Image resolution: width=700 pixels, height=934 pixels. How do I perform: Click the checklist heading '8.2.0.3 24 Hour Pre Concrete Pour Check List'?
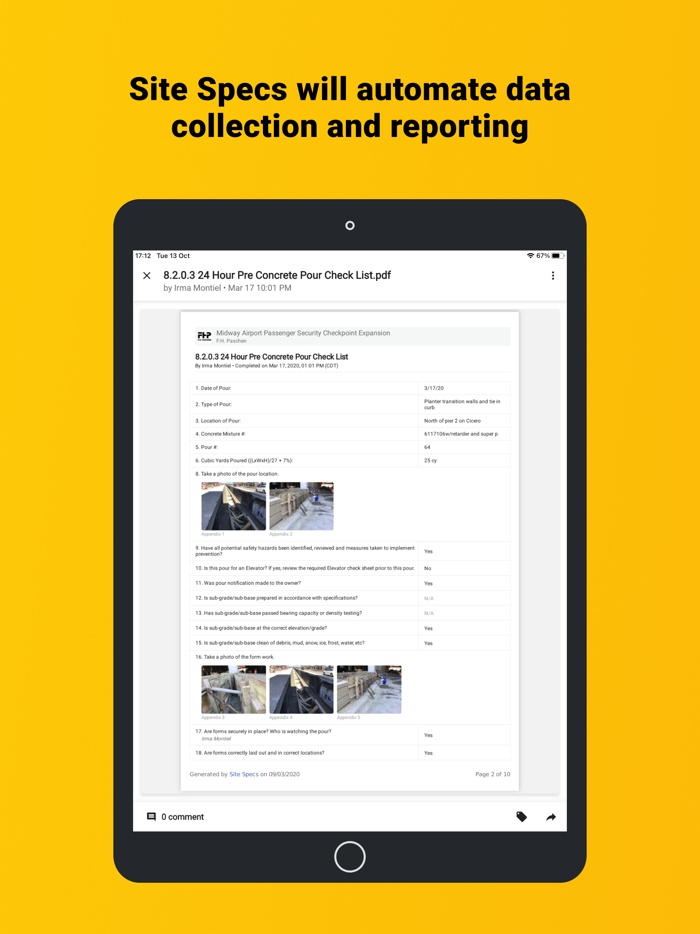tap(272, 357)
